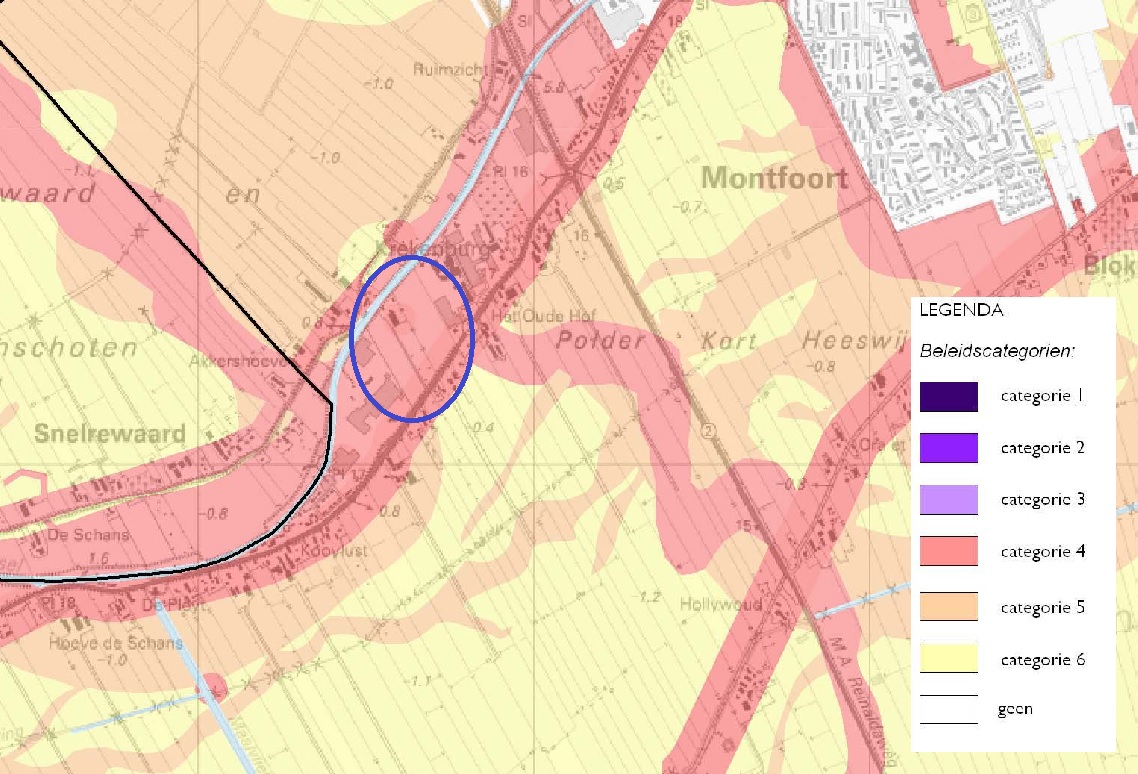Click inside the blue ellipse marker

[x=412, y=339]
